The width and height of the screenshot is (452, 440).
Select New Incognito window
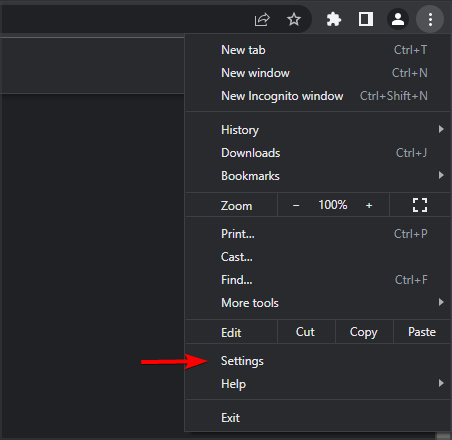(318, 96)
